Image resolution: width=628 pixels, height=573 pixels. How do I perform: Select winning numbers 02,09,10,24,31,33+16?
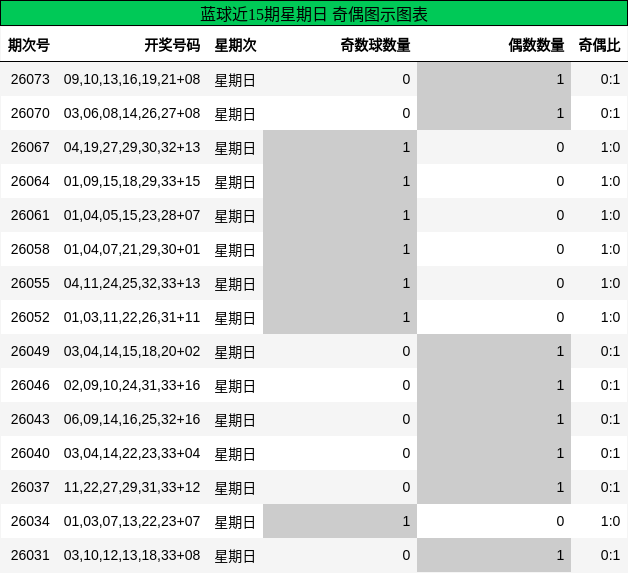[132, 385]
